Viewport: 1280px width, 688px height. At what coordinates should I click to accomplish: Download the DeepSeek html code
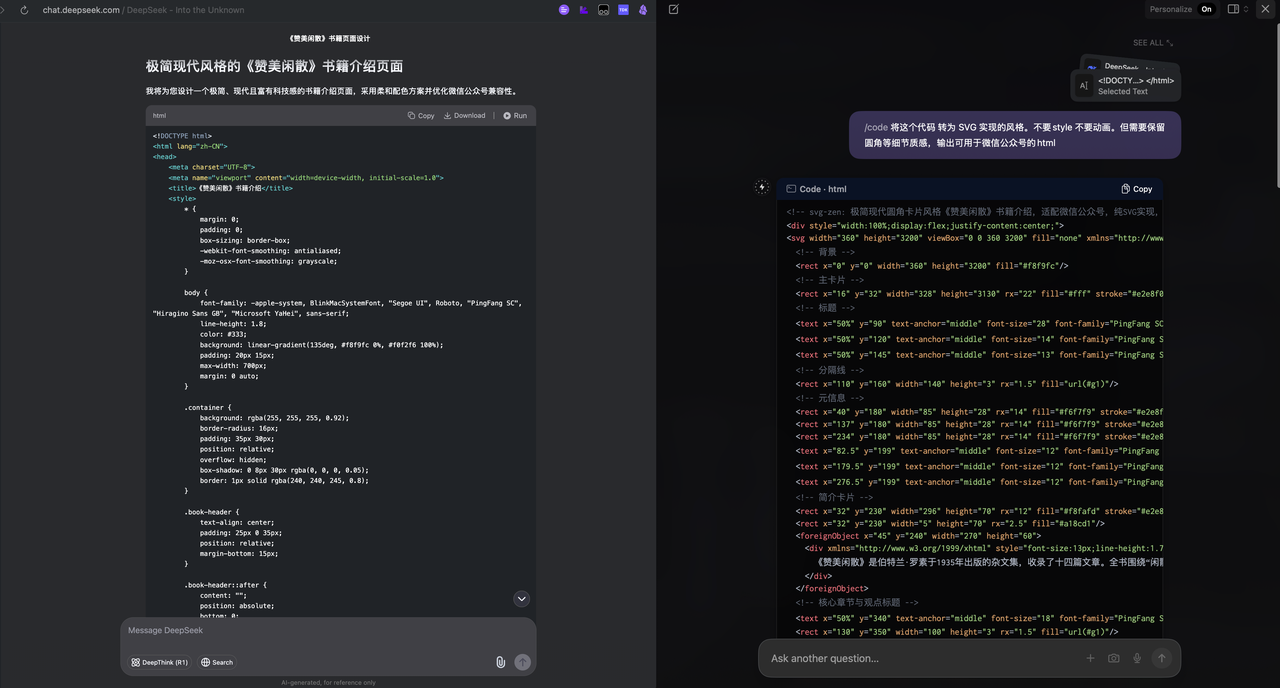(x=464, y=115)
